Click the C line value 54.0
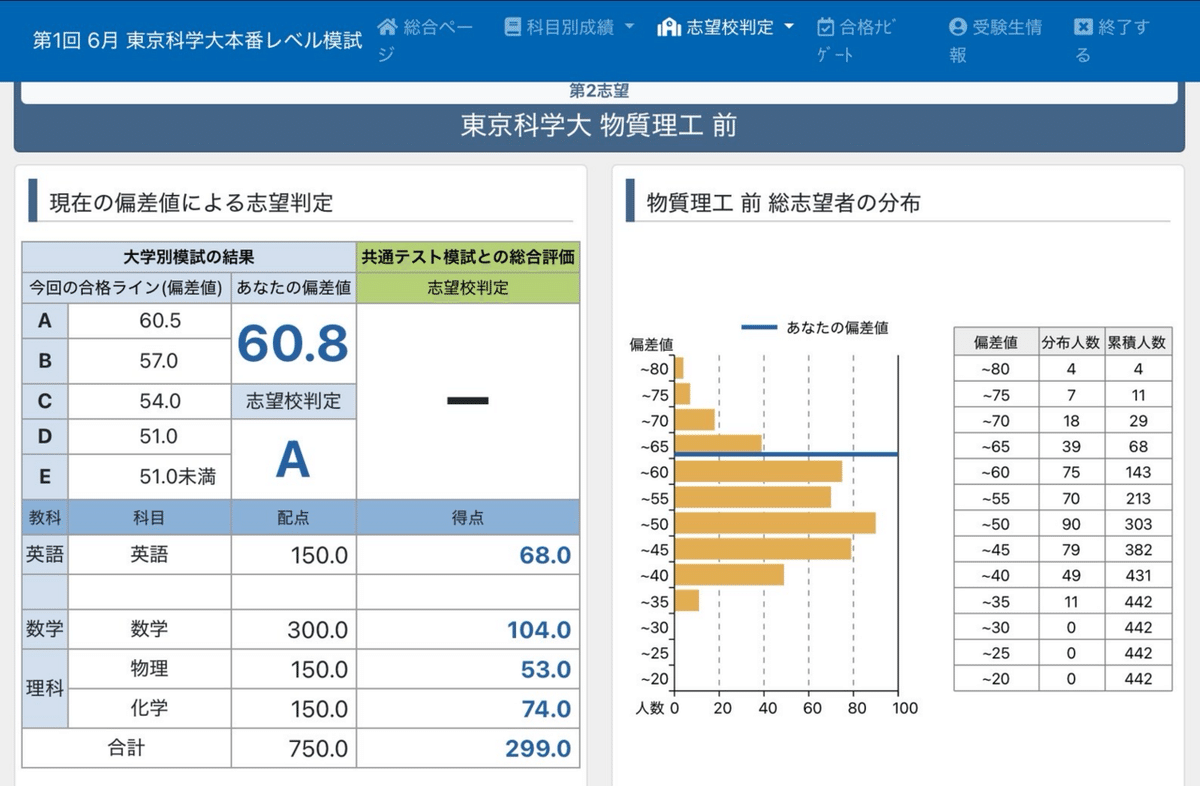The image size is (1200, 786). 160,401
